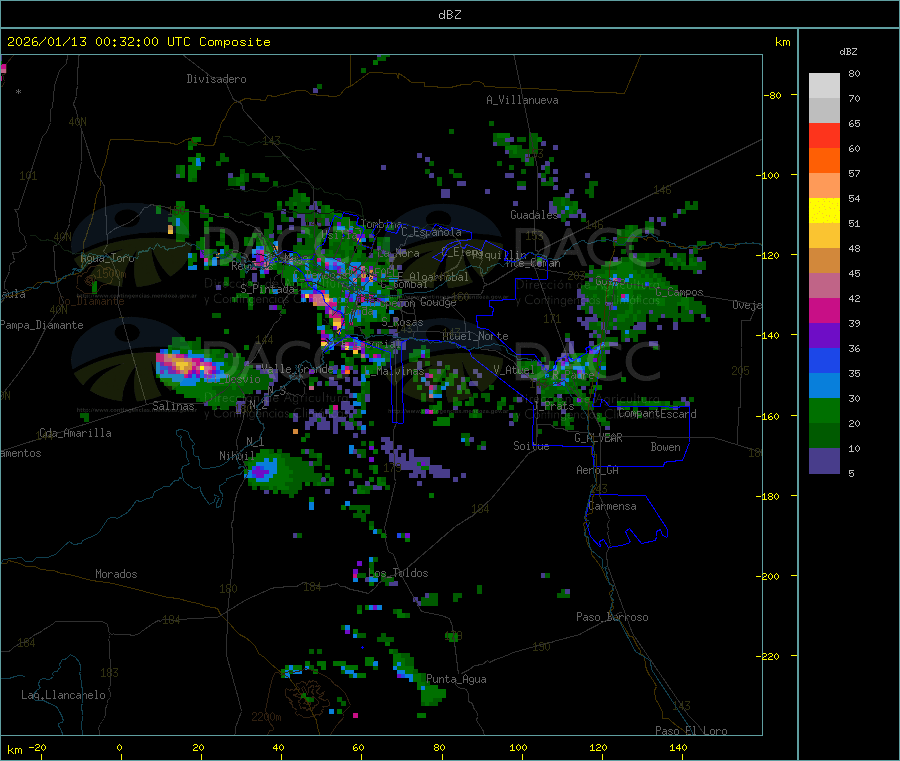Select the light gray 70-80 dBZ swatch
The height and width of the screenshot is (761, 900).
coord(824,86)
